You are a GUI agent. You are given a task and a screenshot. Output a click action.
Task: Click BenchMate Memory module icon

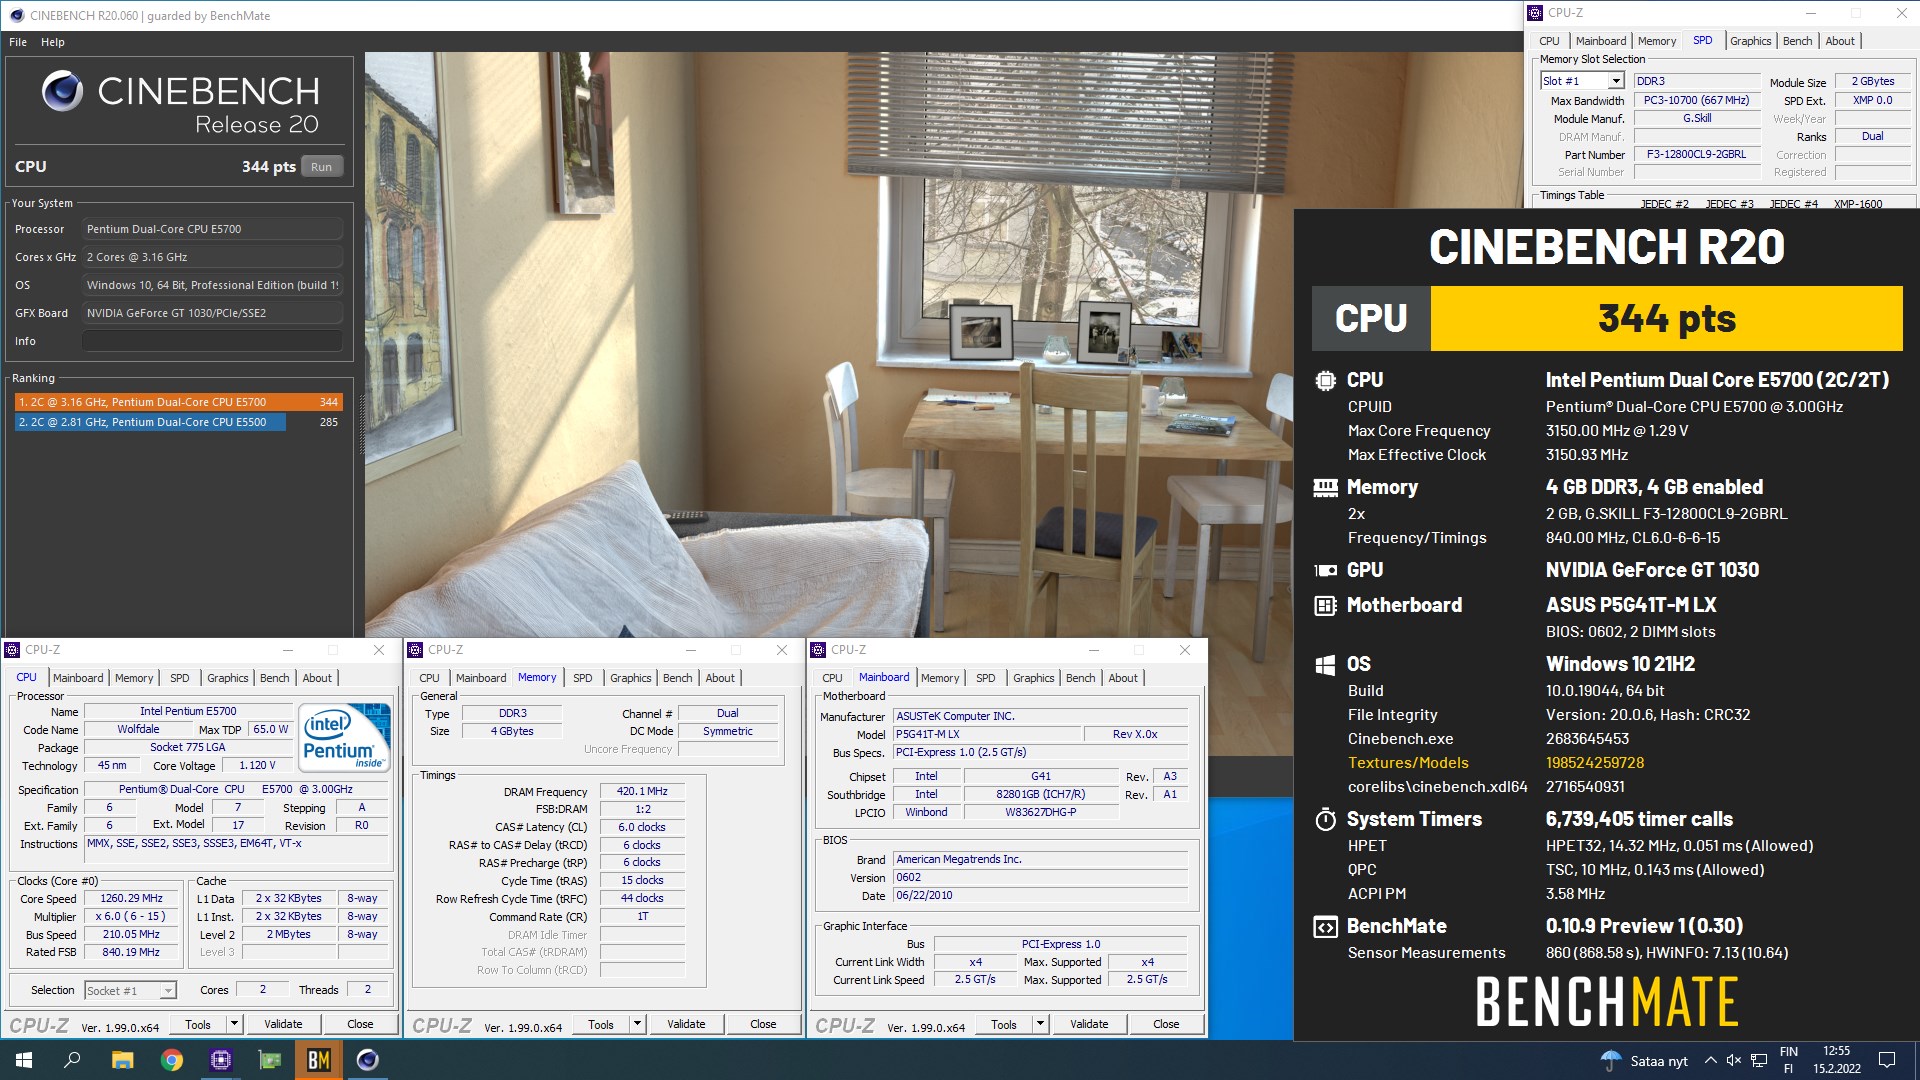tap(1325, 487)
